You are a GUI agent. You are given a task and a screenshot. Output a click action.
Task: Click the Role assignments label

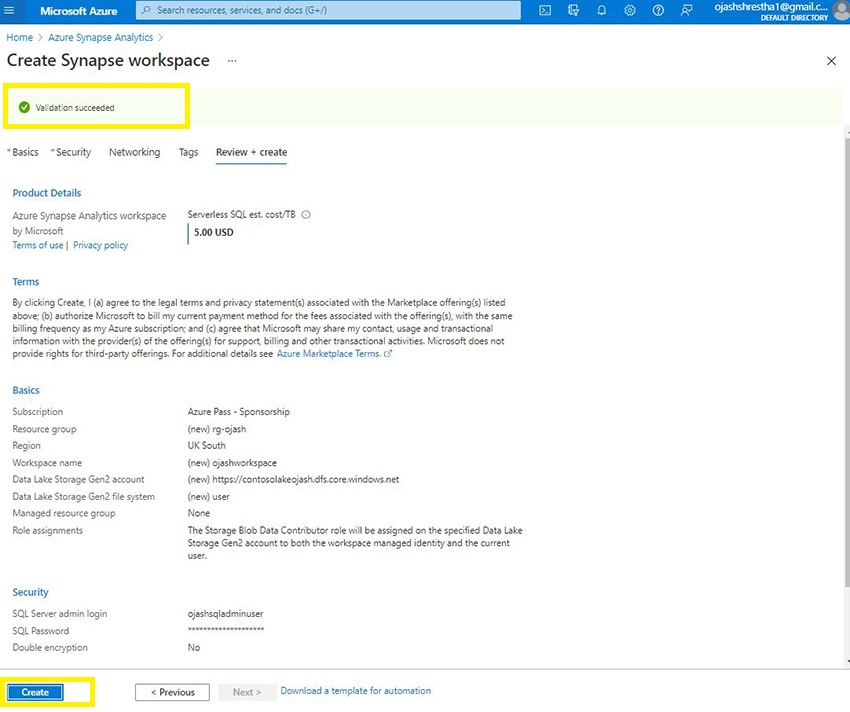48,531
